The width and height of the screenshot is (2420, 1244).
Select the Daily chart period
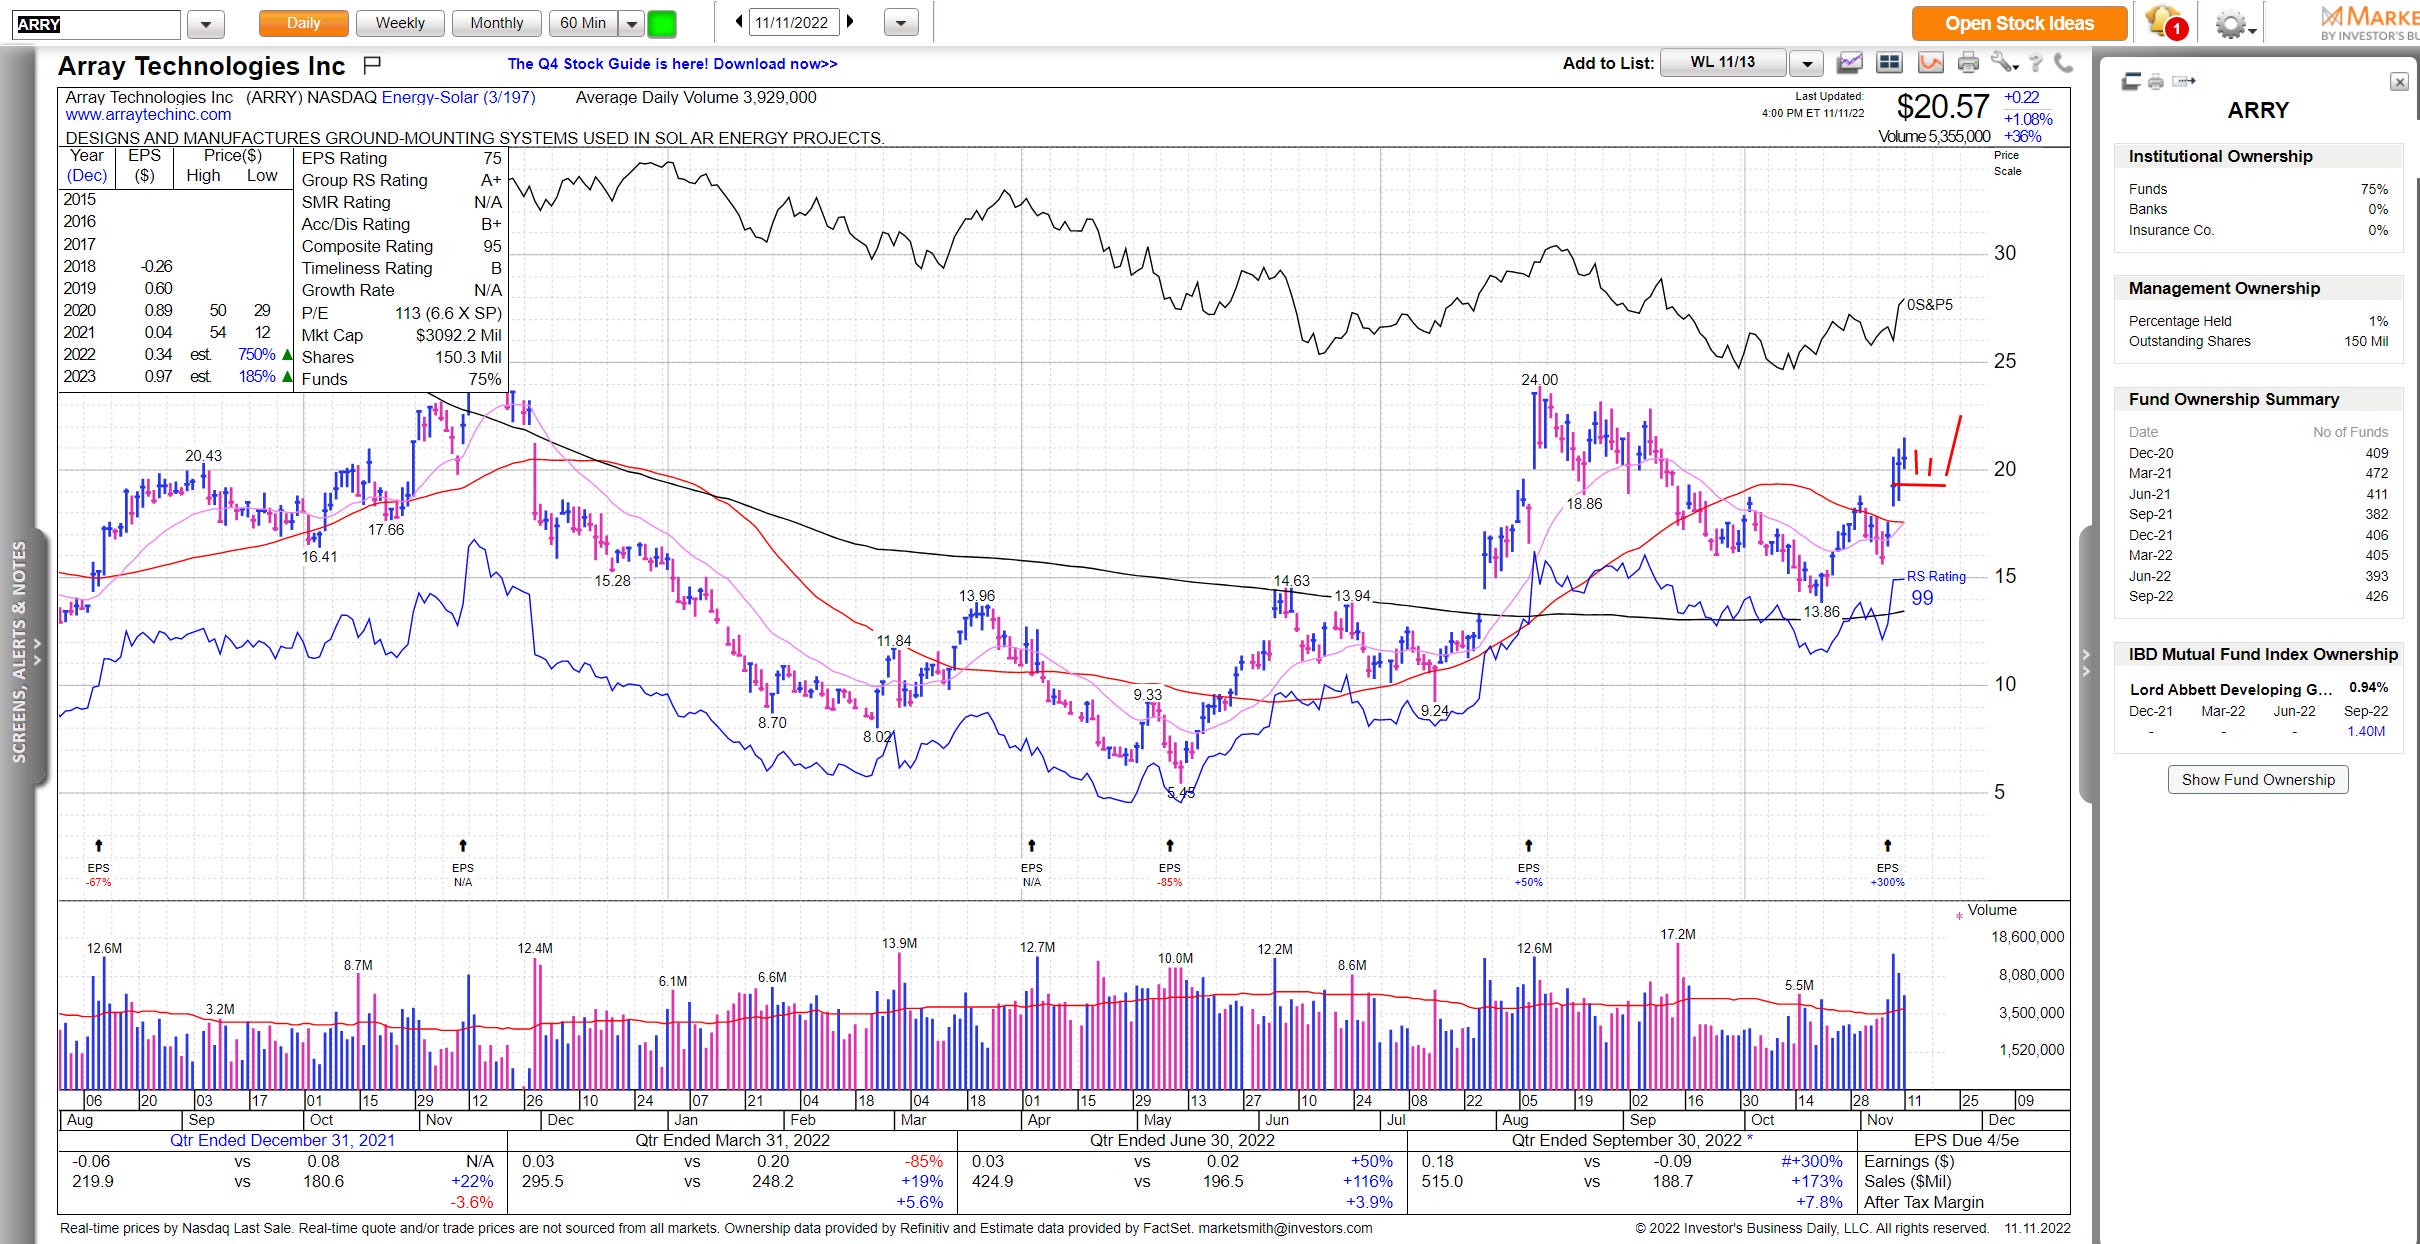[x=303, y=23]
